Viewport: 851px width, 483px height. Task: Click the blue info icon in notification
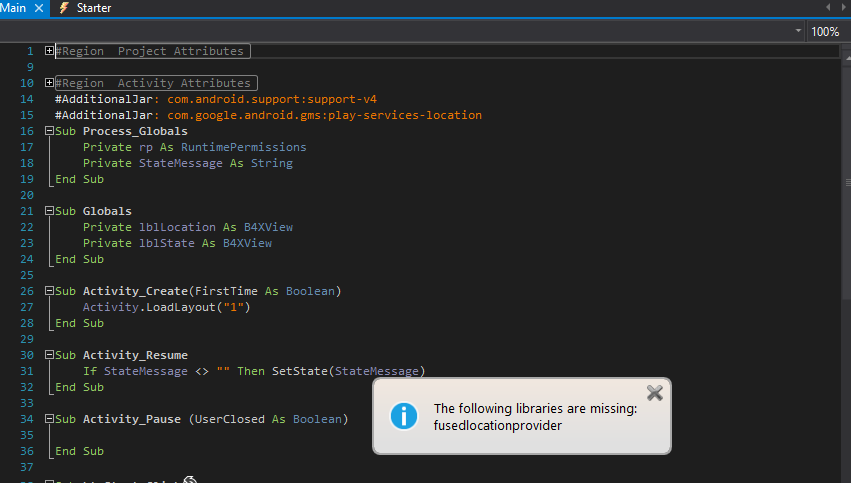pos(402,416)
